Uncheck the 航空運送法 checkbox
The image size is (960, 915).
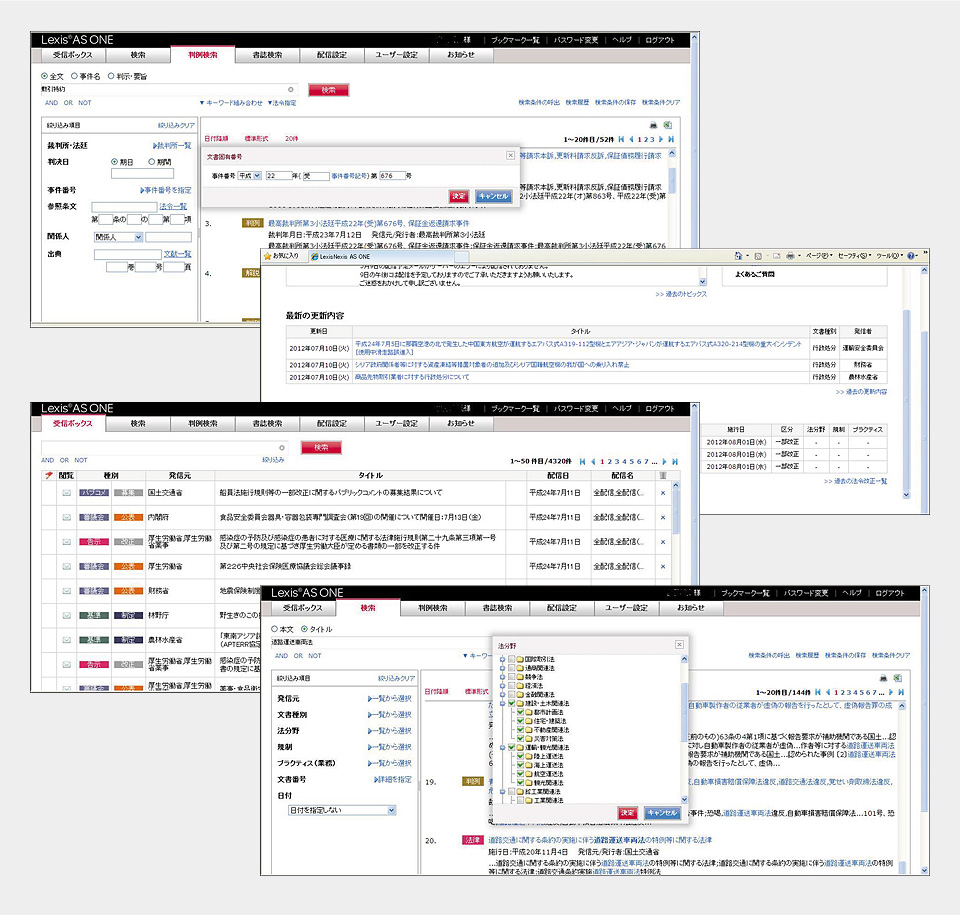coord(520,774)
